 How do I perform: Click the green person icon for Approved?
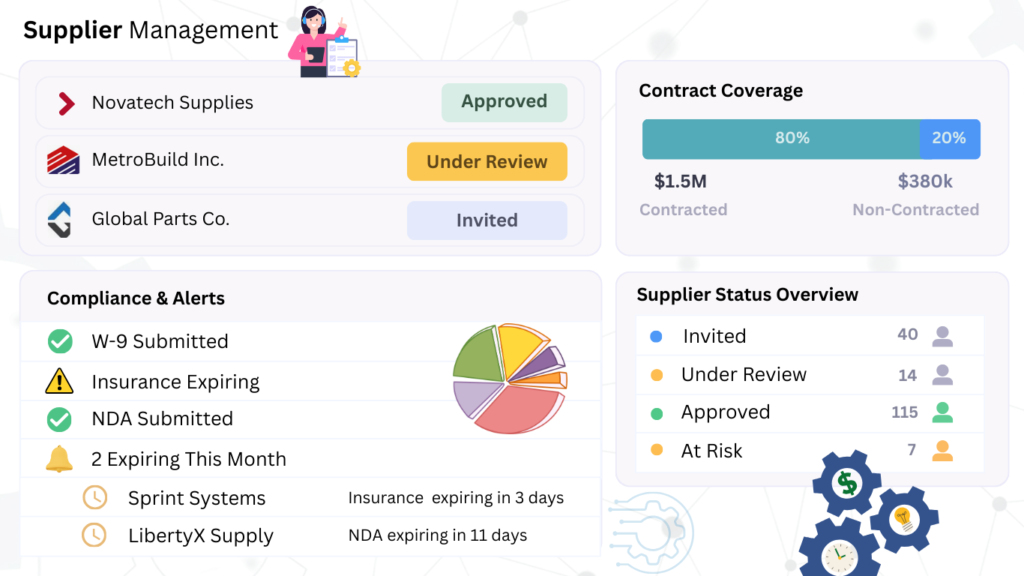pos(941,412)
